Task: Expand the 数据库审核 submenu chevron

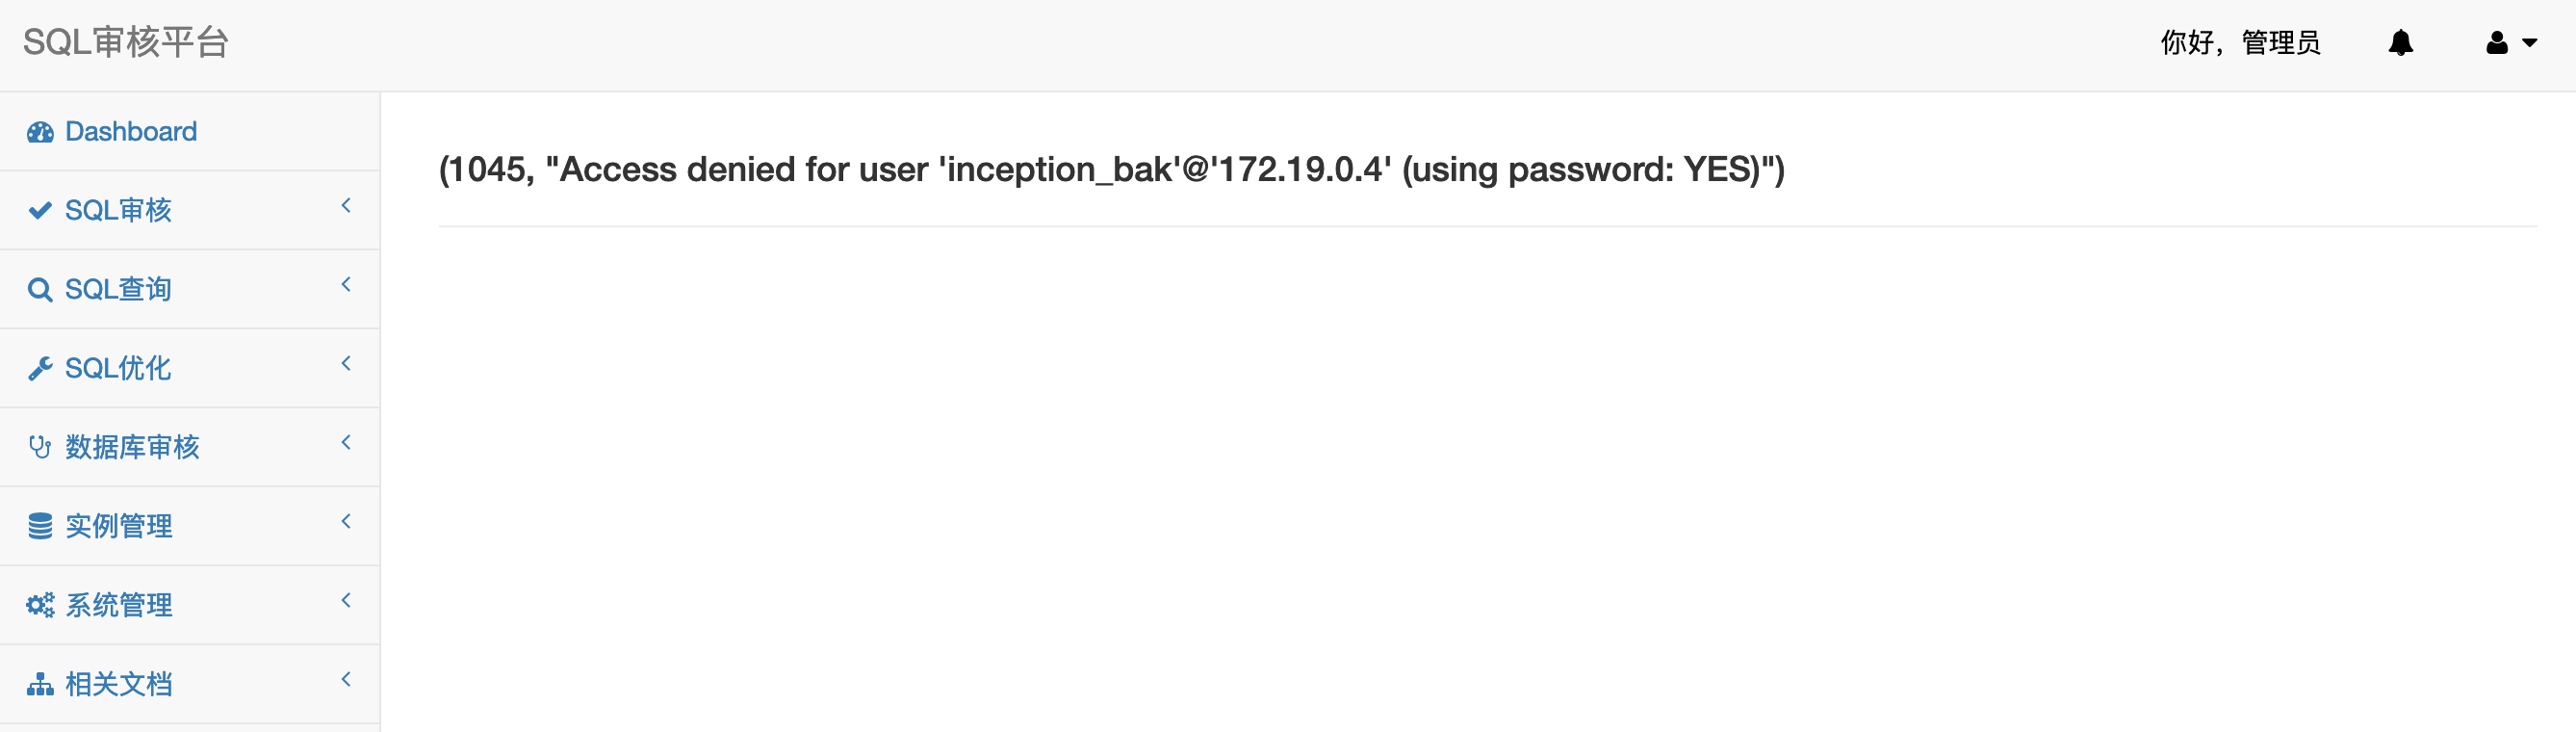Action: coord(346,443)
